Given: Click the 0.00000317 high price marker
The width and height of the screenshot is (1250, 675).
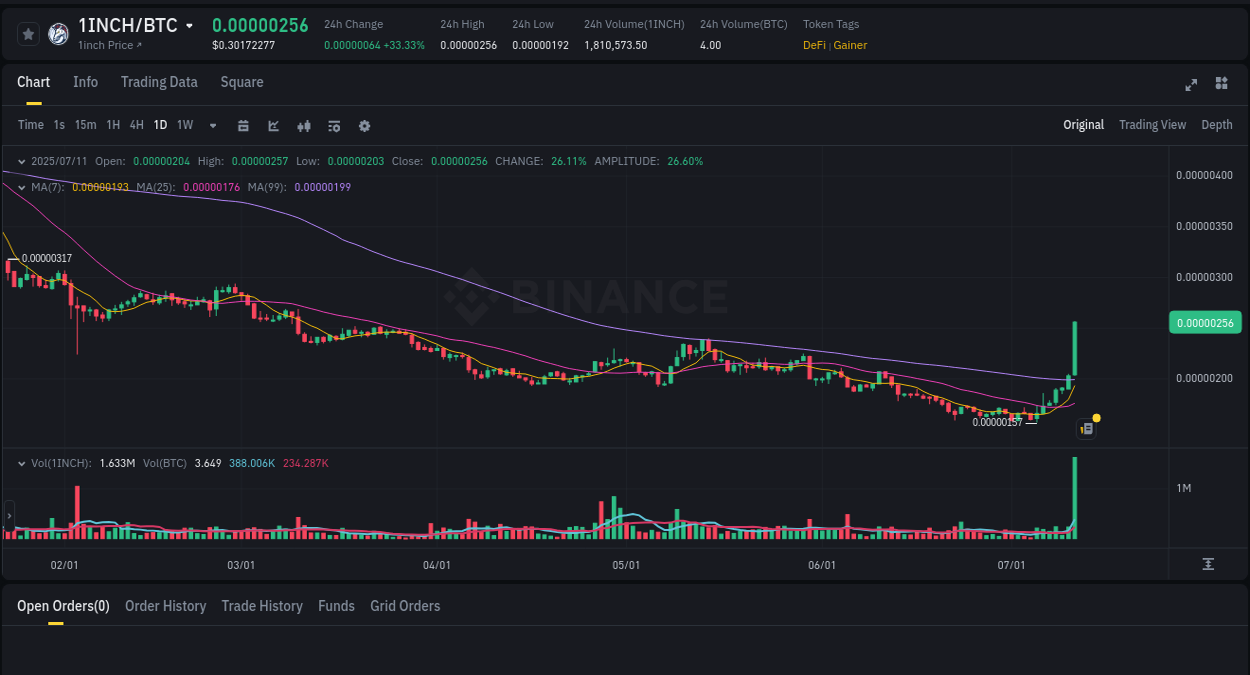Looking at the screenshot, I should point(47,258).
